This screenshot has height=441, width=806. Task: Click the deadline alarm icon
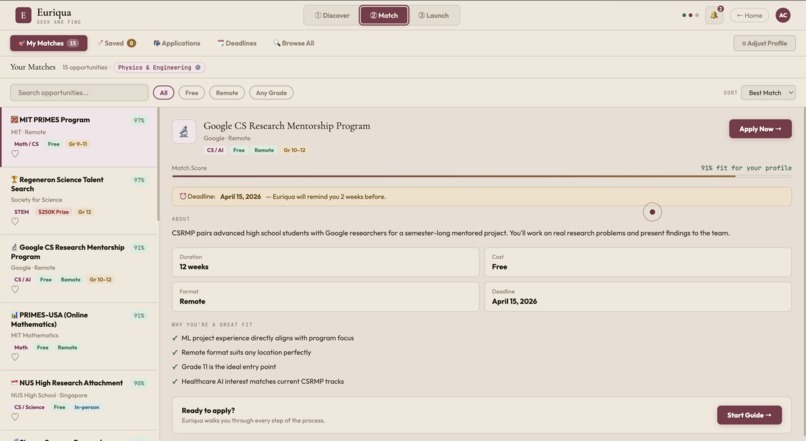[x=182, y=196]
